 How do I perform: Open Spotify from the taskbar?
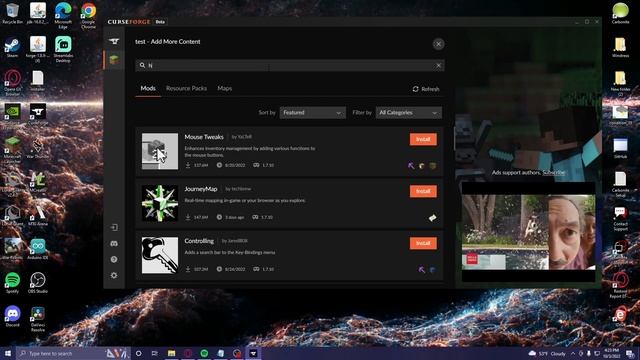[204, 353]
